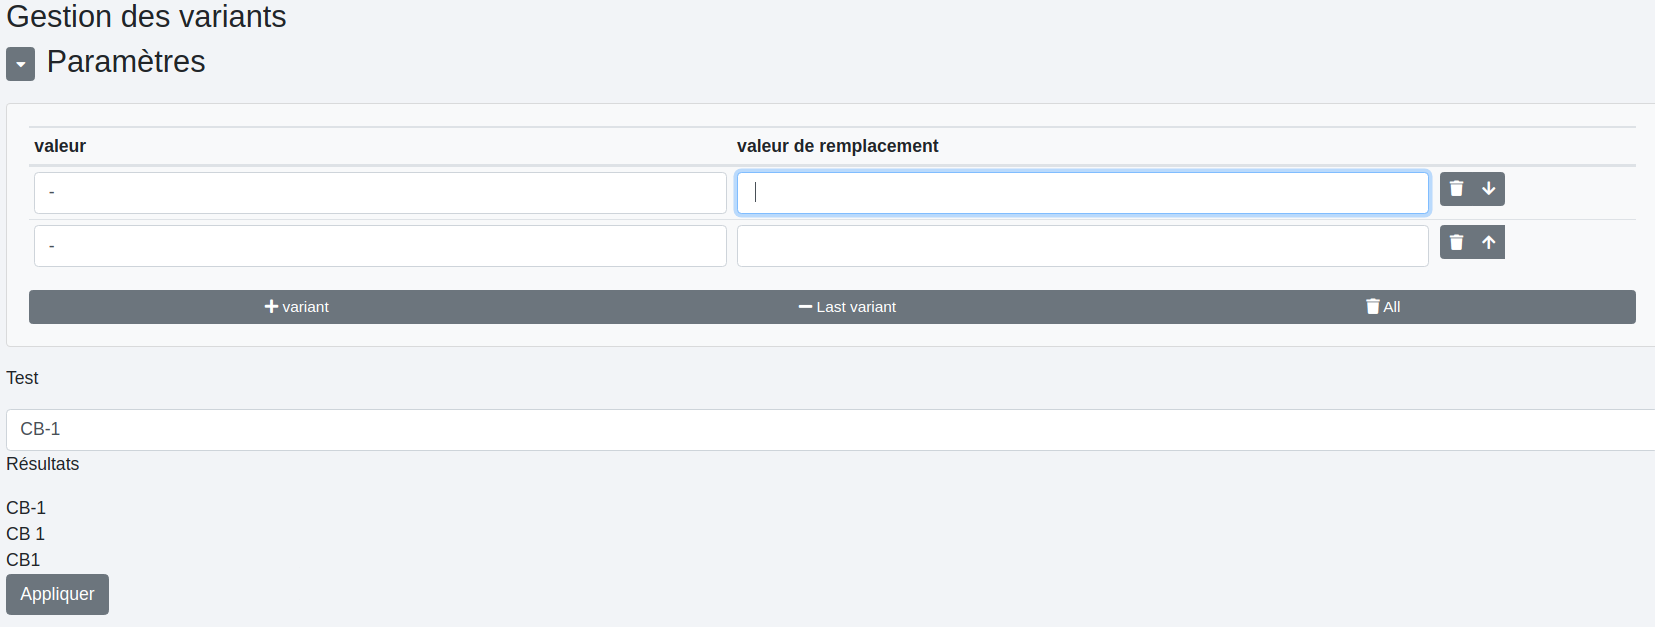Click the Appliquer button
The height and width of the screenshot is (627, 1655).
tap(57, 594)
